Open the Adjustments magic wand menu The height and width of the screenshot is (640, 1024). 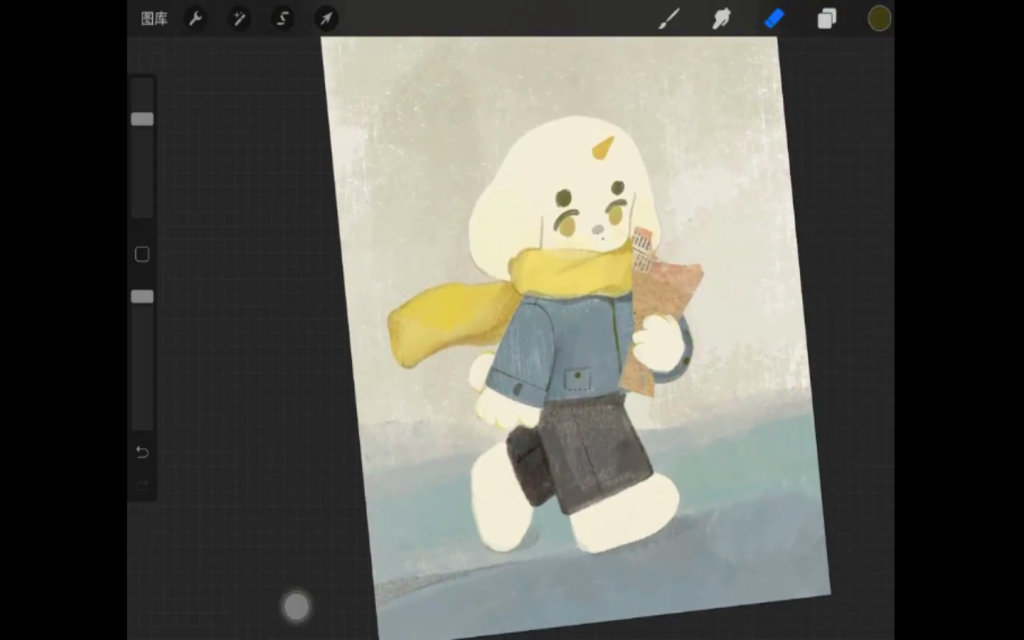(x=240, y=19)
